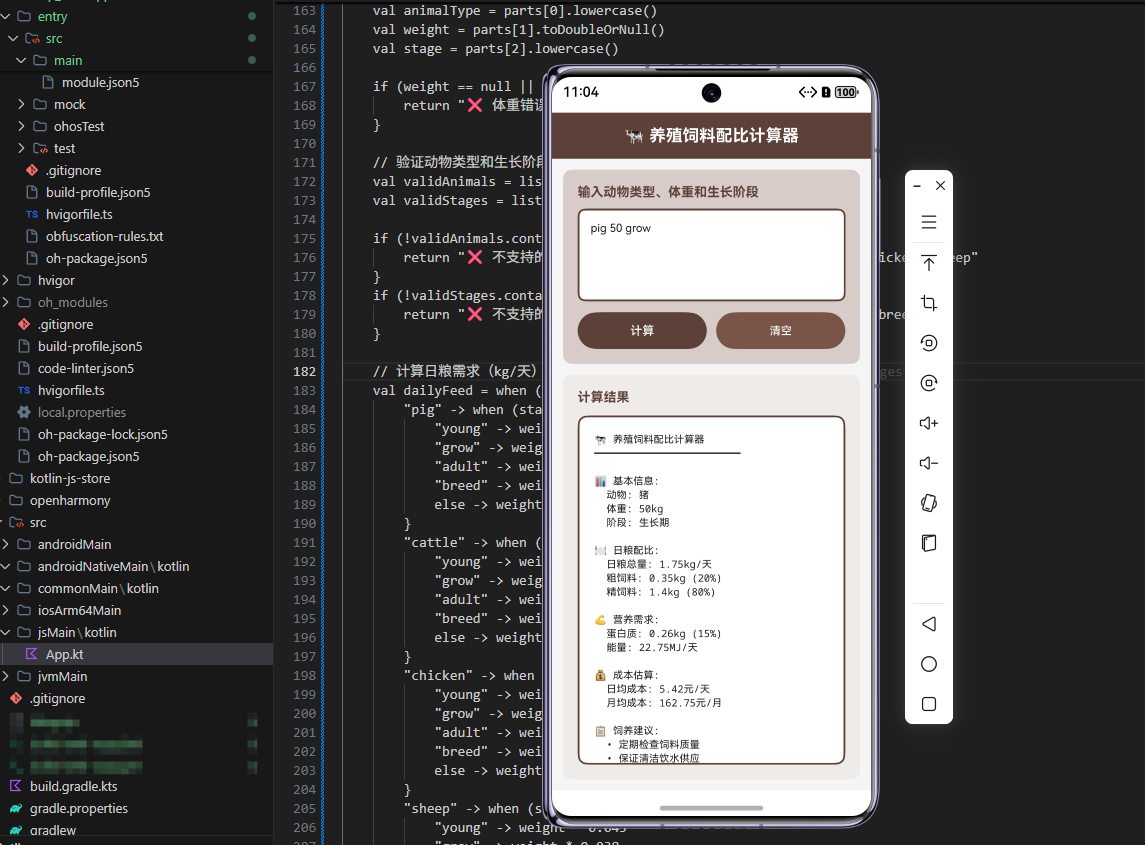Screen dimensions: 1145x845
Task: Open local.properties file
Action: tap(82, 413)
